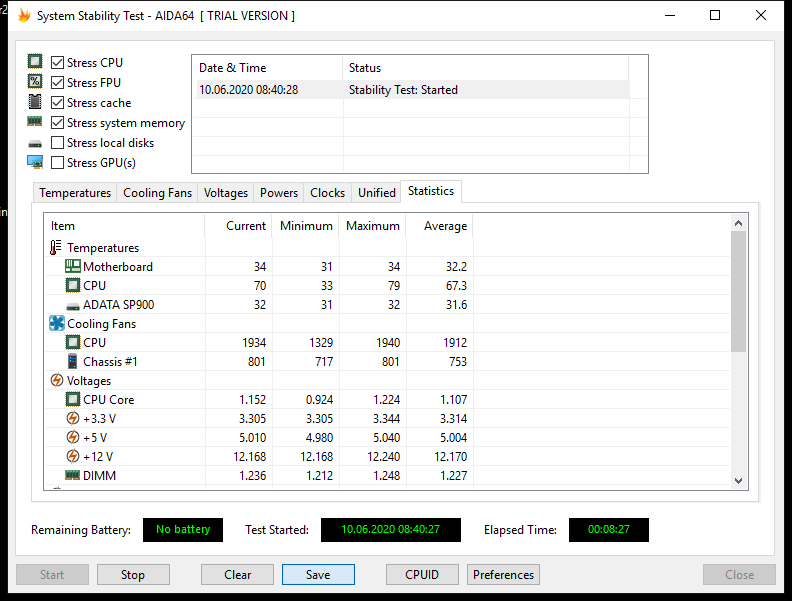Click CPU fan maximum value '1940'
Image resolution: width=792 pixels, height=601 pixels.
click(x=388, y=343)
